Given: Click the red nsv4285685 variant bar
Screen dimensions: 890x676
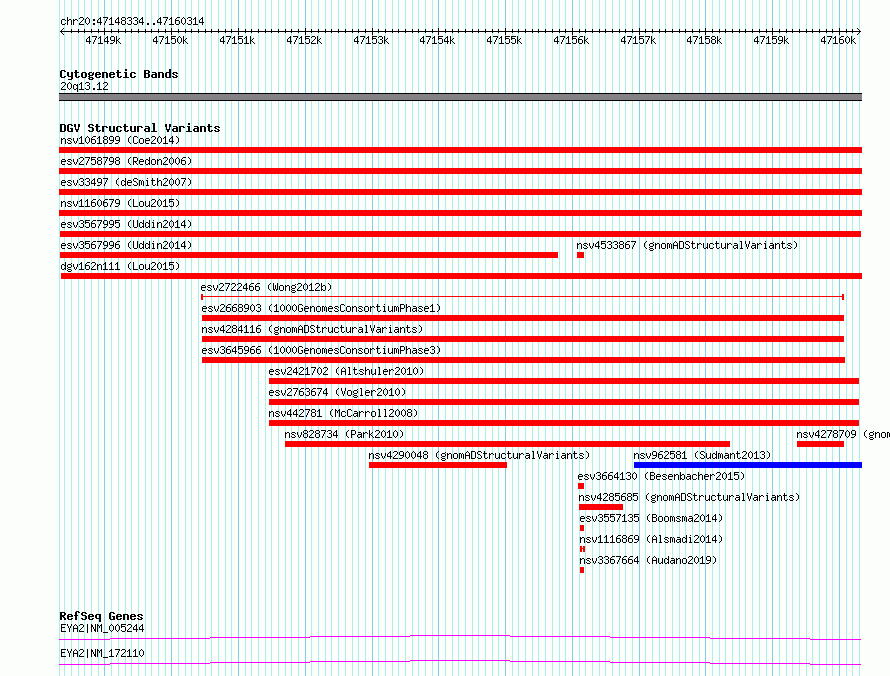Looking at the screenshot, I should [x=601, y=507].
